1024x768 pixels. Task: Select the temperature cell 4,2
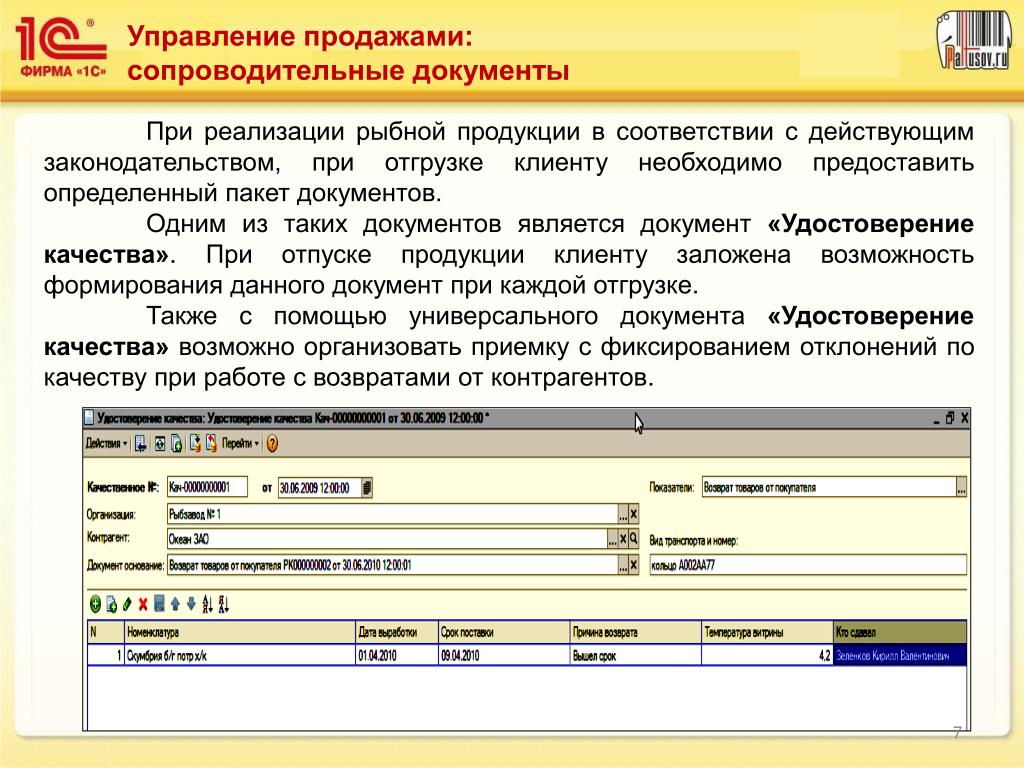tap(767, 655)
